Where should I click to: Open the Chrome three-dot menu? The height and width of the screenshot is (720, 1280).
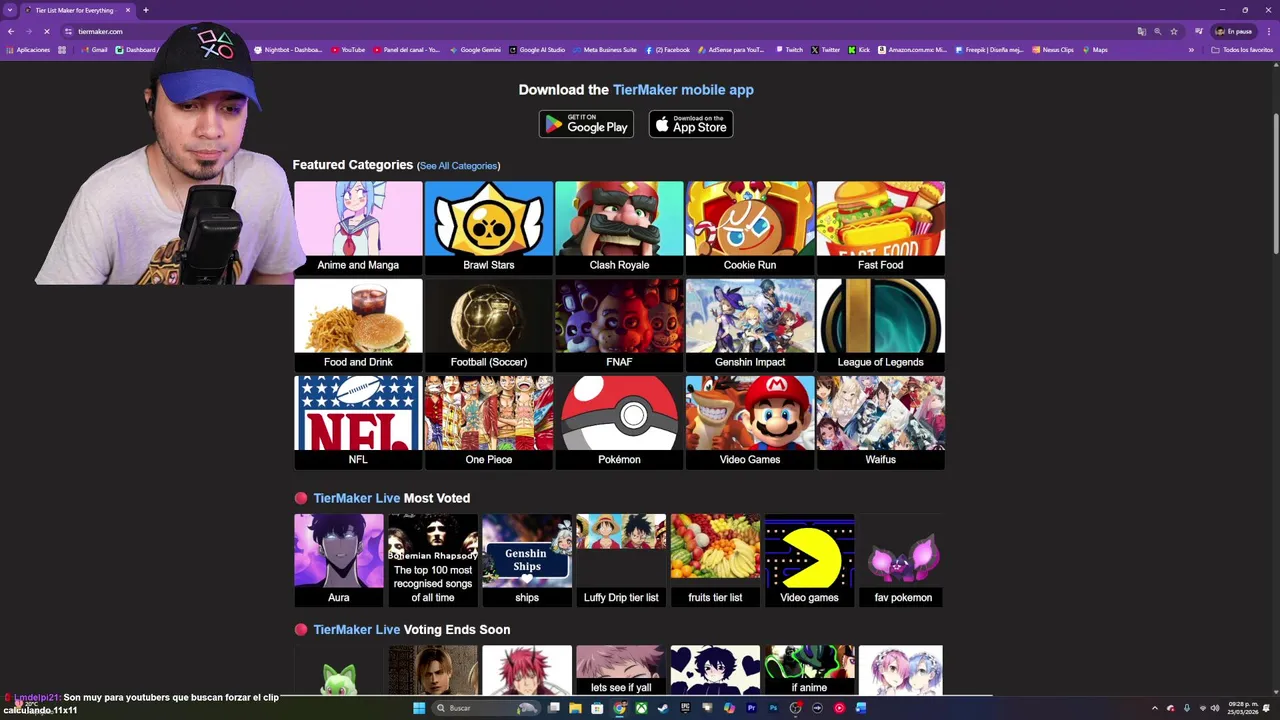1269,31
